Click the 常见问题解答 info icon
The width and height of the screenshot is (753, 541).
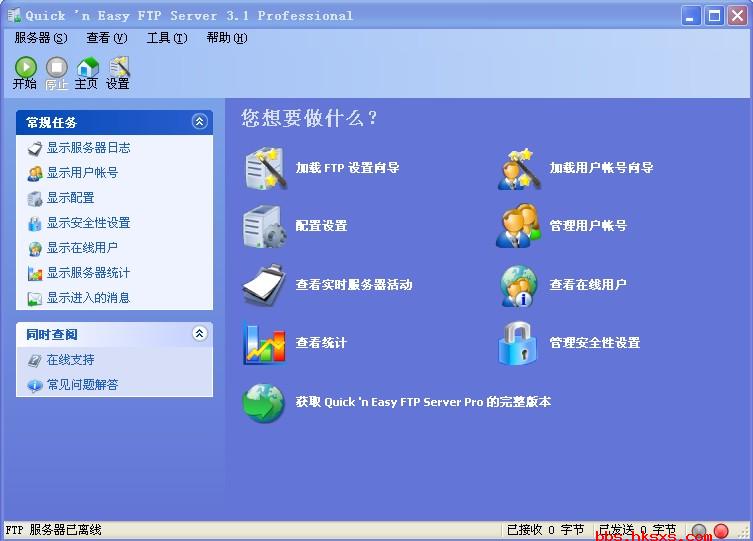click(x=35, y=385)
